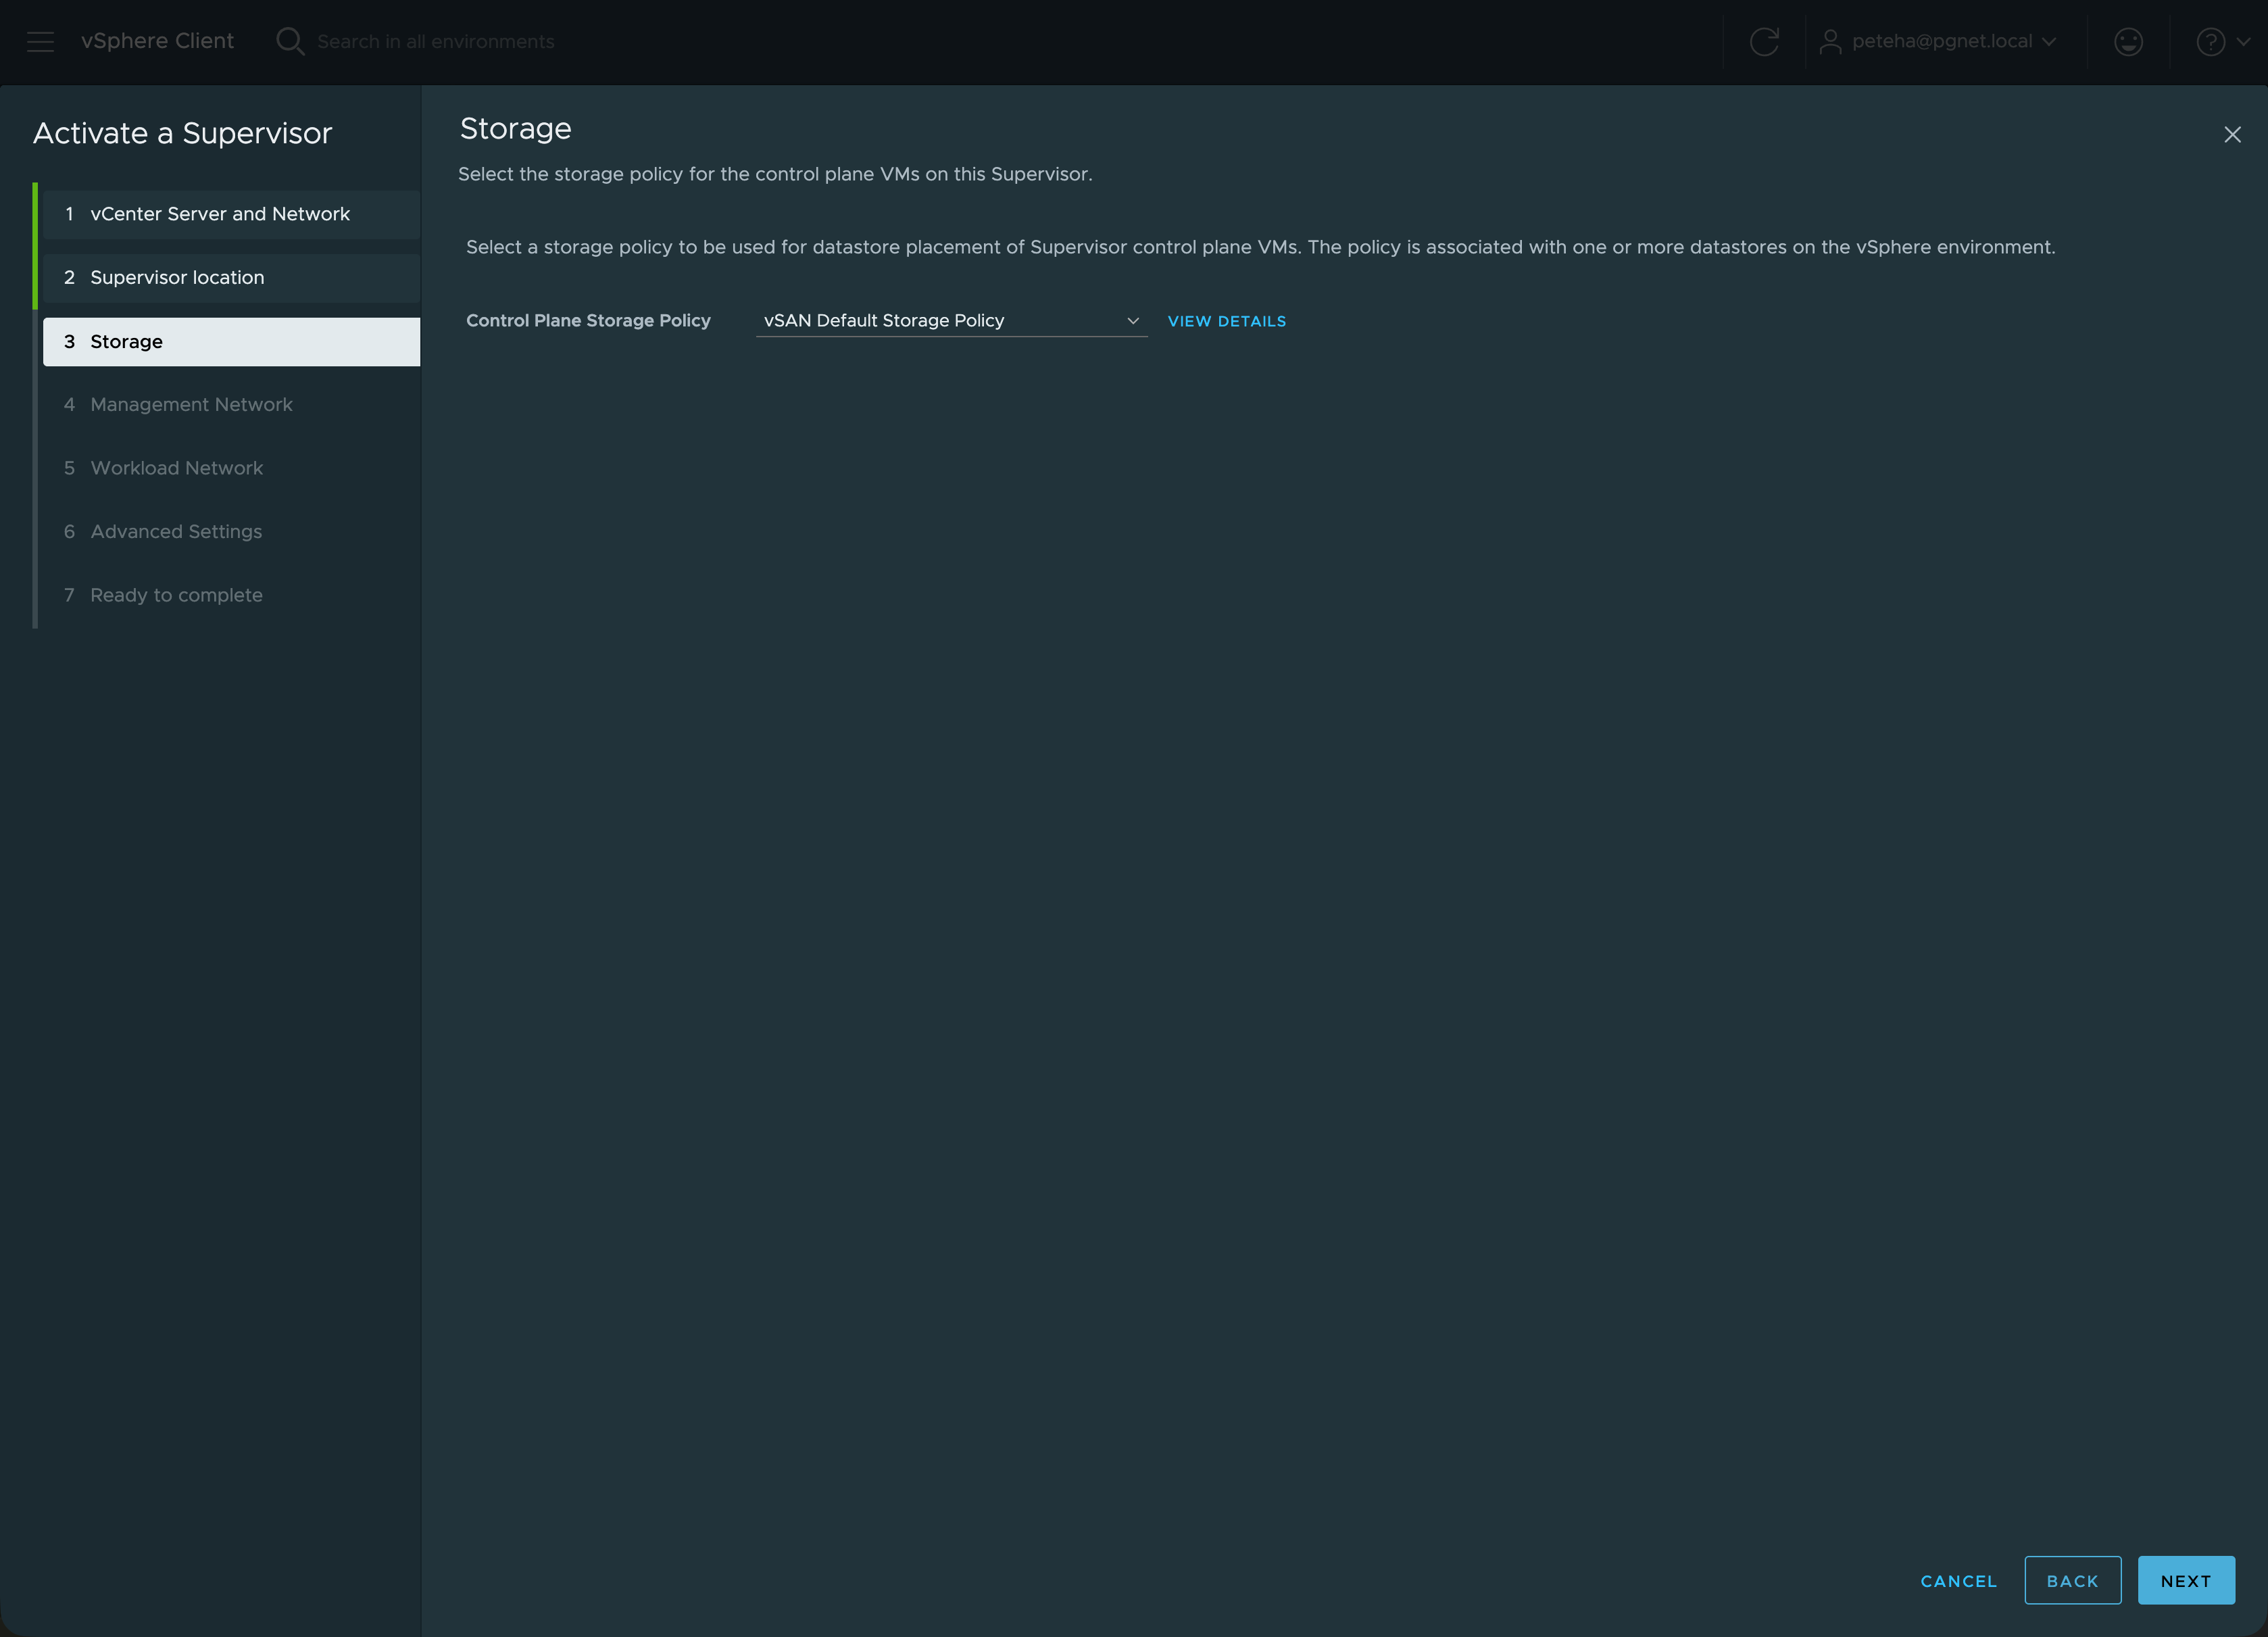
Task: Expand the help menu chevron
Action: [2243, 41]
